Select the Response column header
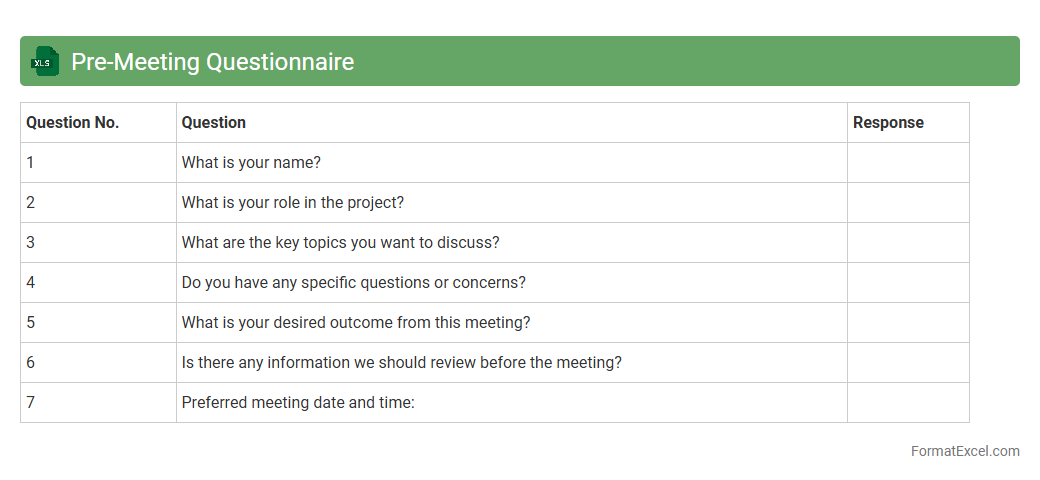Image resolution: width=1040 pixels, height=480 pixels. 888,123
